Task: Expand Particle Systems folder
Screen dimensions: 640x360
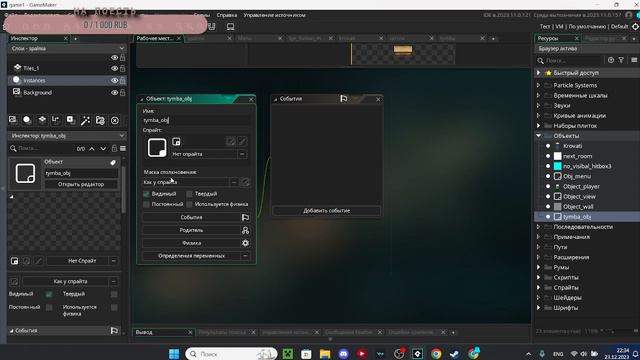Action: pyautogui.click(x=538, y=85)
